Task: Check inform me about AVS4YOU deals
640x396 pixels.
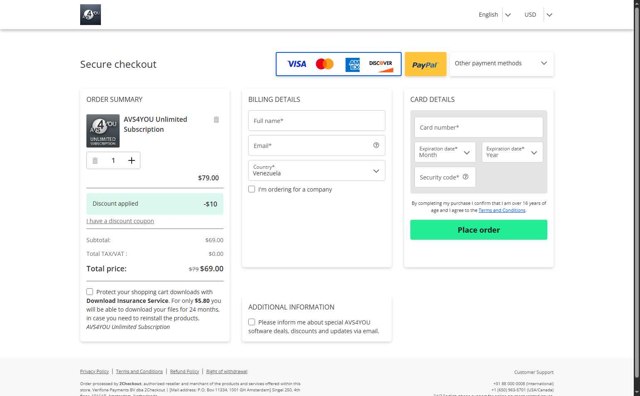Action: click(251, 322)
